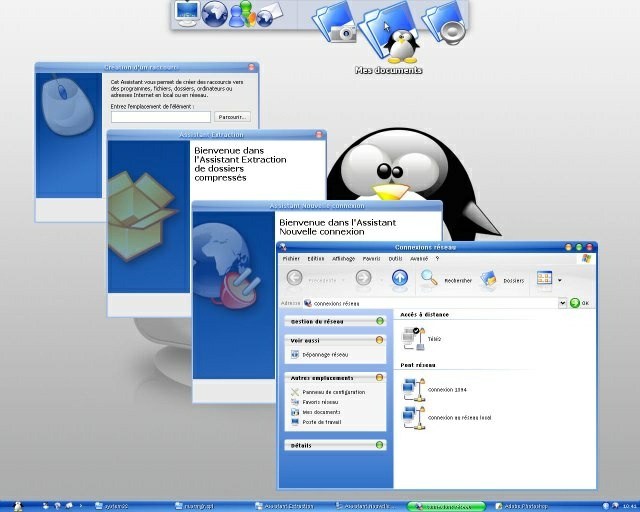Close the Création d'un raccourci window
640x512 pixels.
(x=251, y=67)
